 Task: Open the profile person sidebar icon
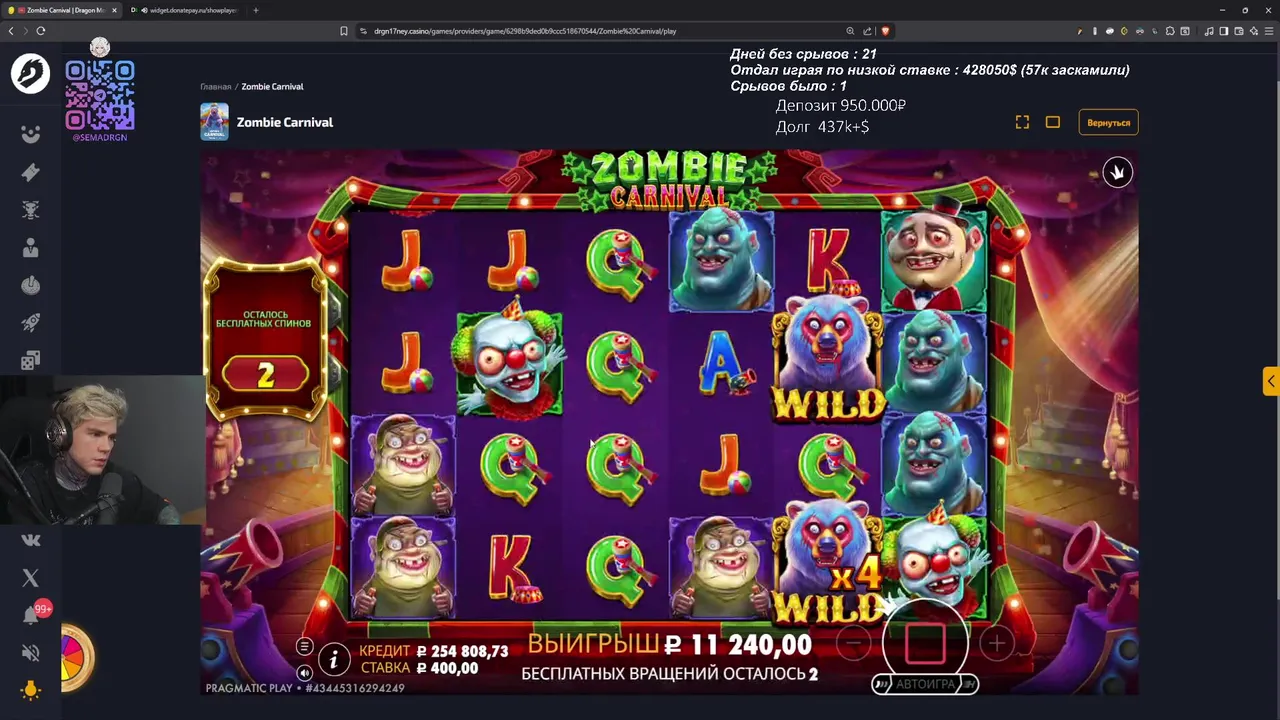pyautogui.click(x=31, y=248)
